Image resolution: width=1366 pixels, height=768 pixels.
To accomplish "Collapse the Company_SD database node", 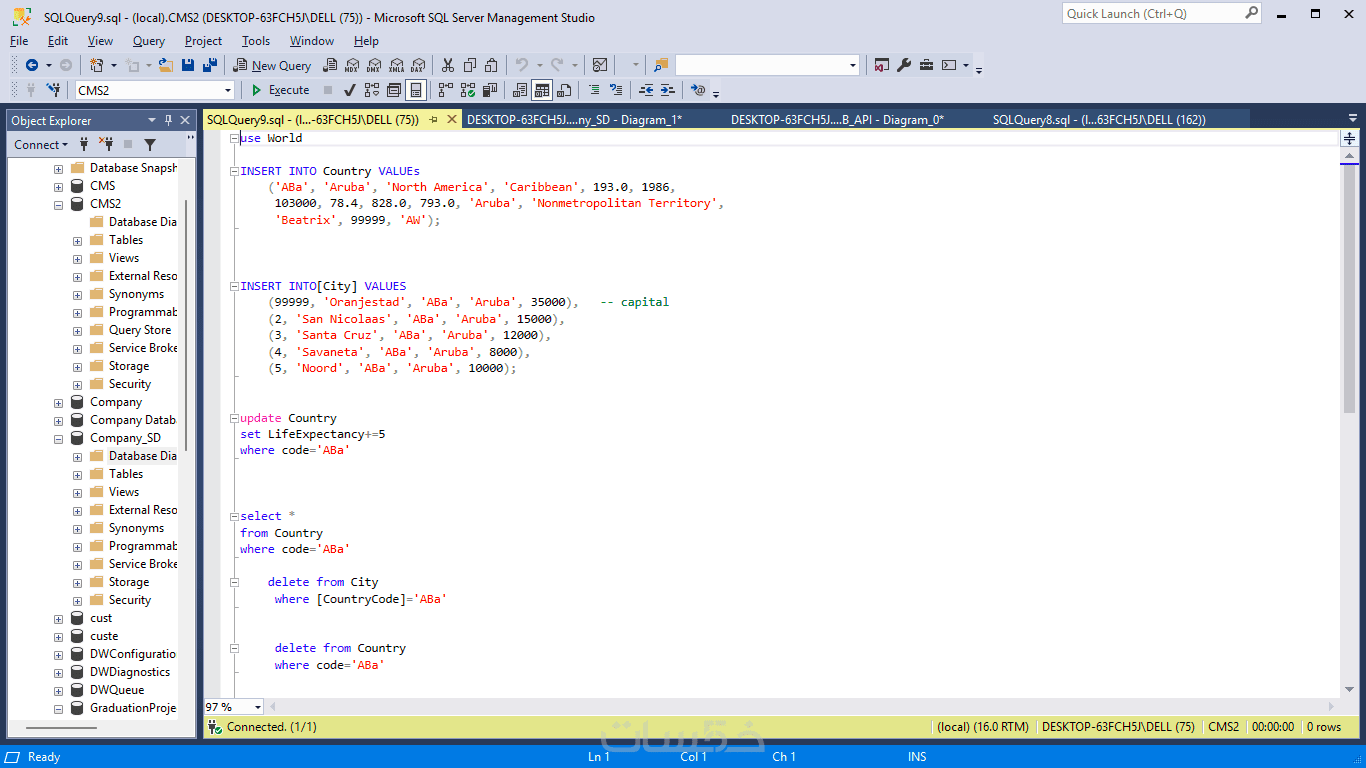I will coord(59,439).
